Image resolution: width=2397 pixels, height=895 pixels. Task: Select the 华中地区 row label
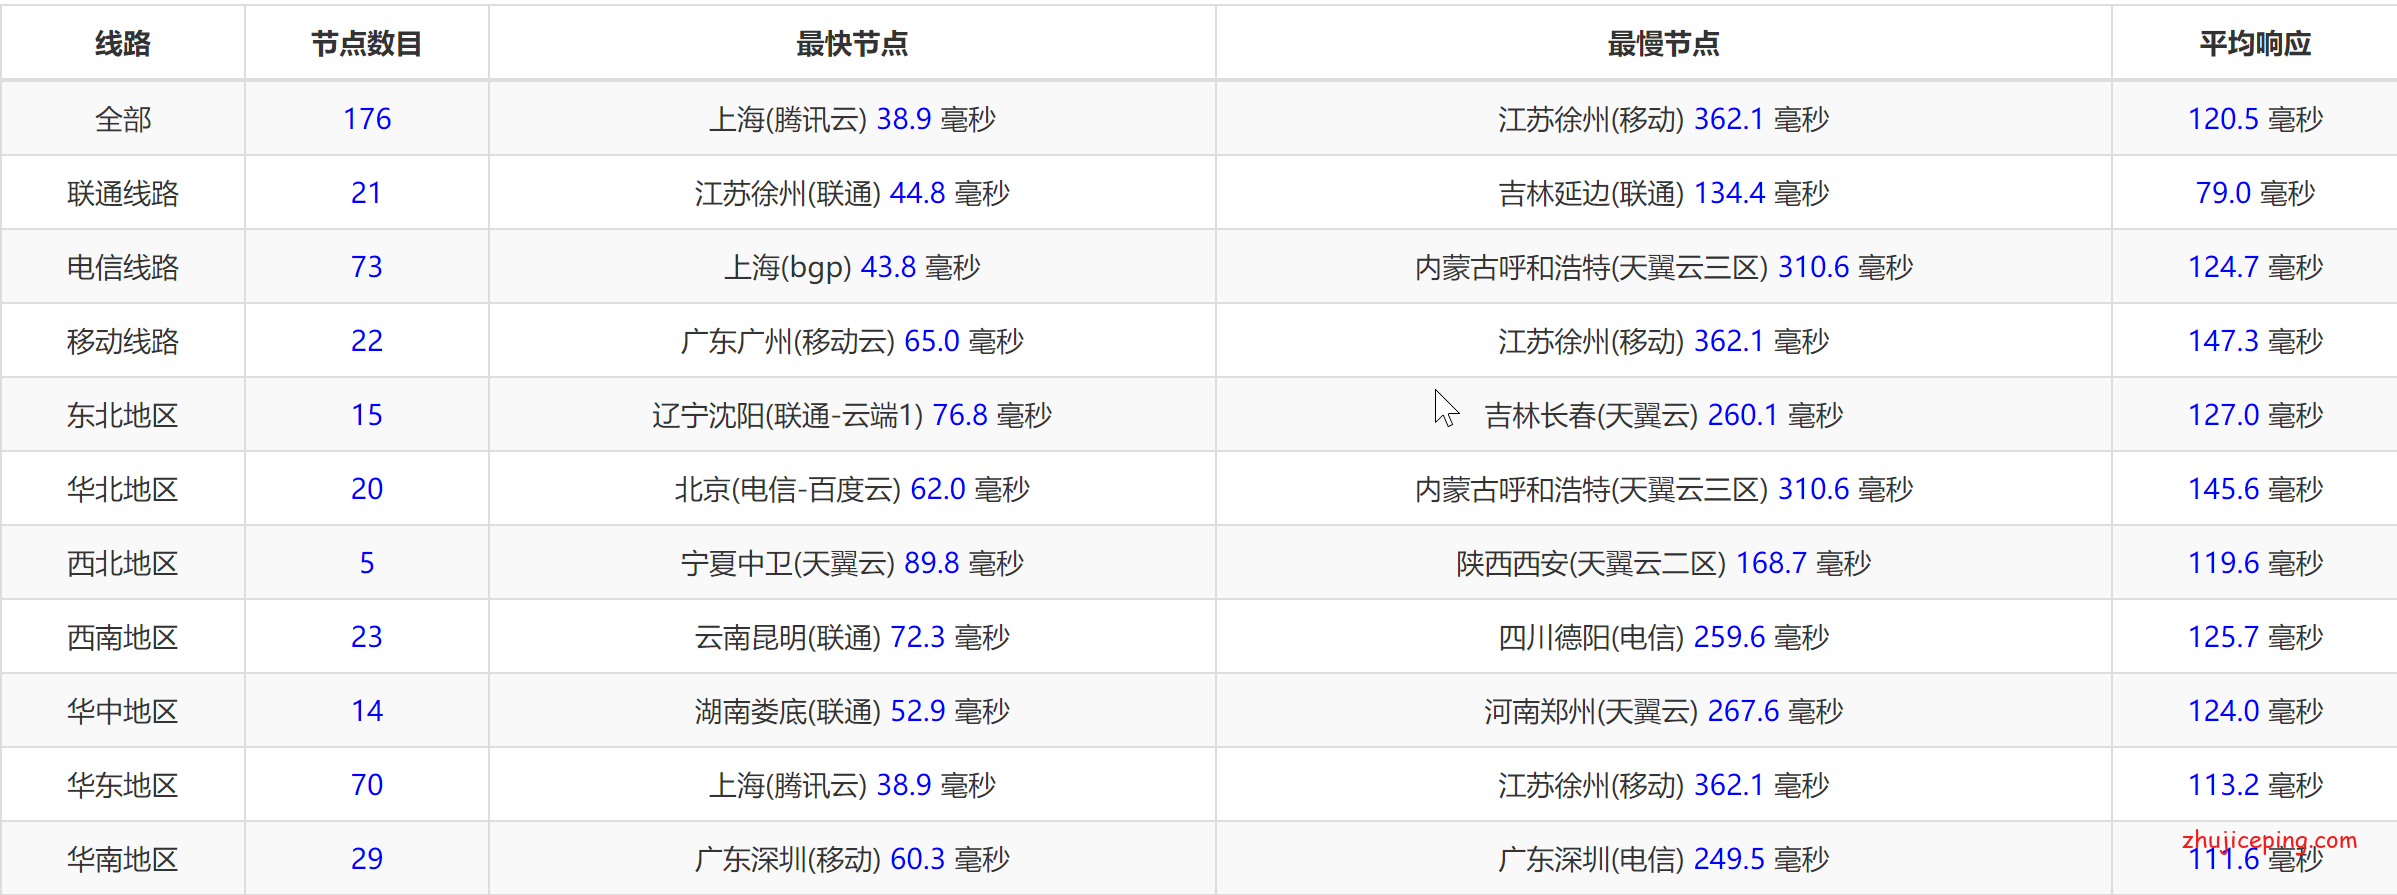coord(123,711)
